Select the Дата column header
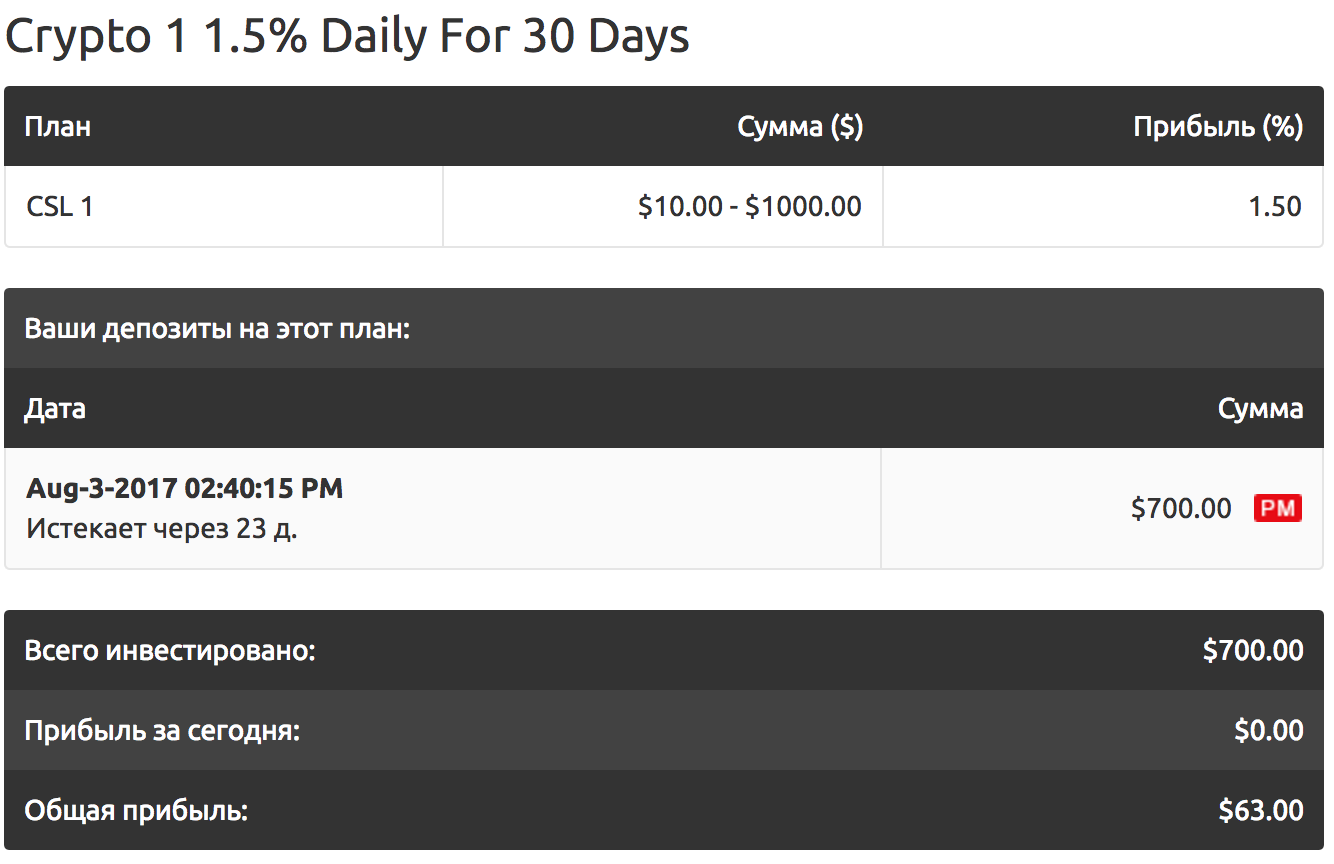Image resolution: width=1334 pixels, height=864 pixels. point(55,408)
